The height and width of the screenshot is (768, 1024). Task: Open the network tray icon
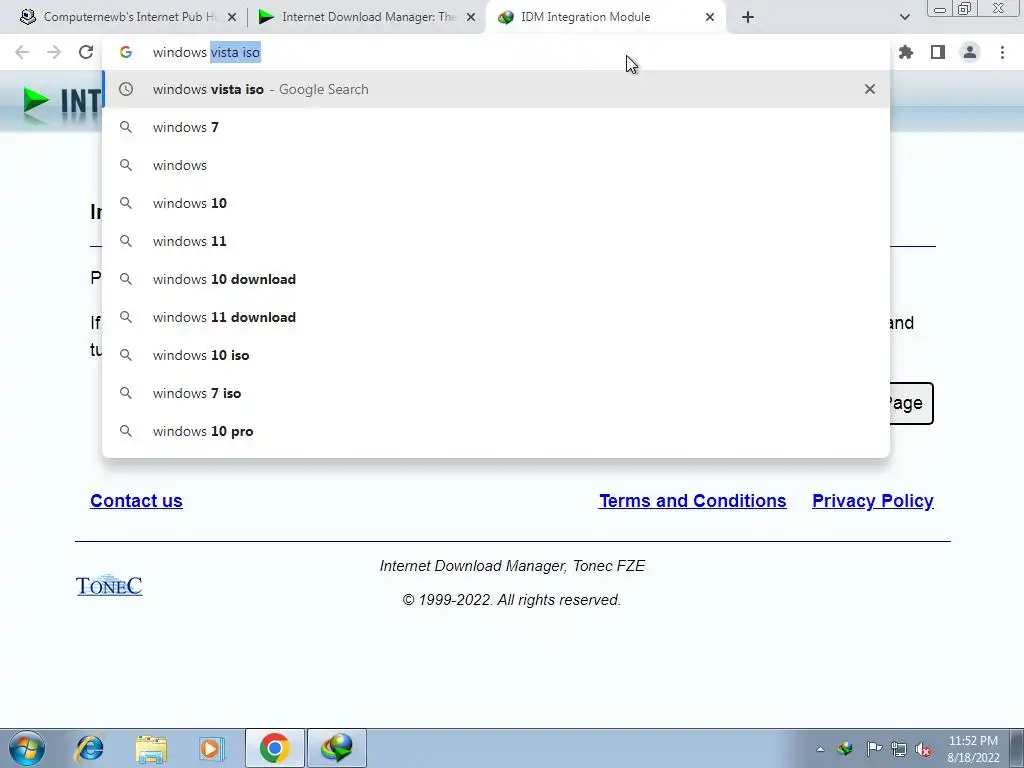(x=899, y=749)
